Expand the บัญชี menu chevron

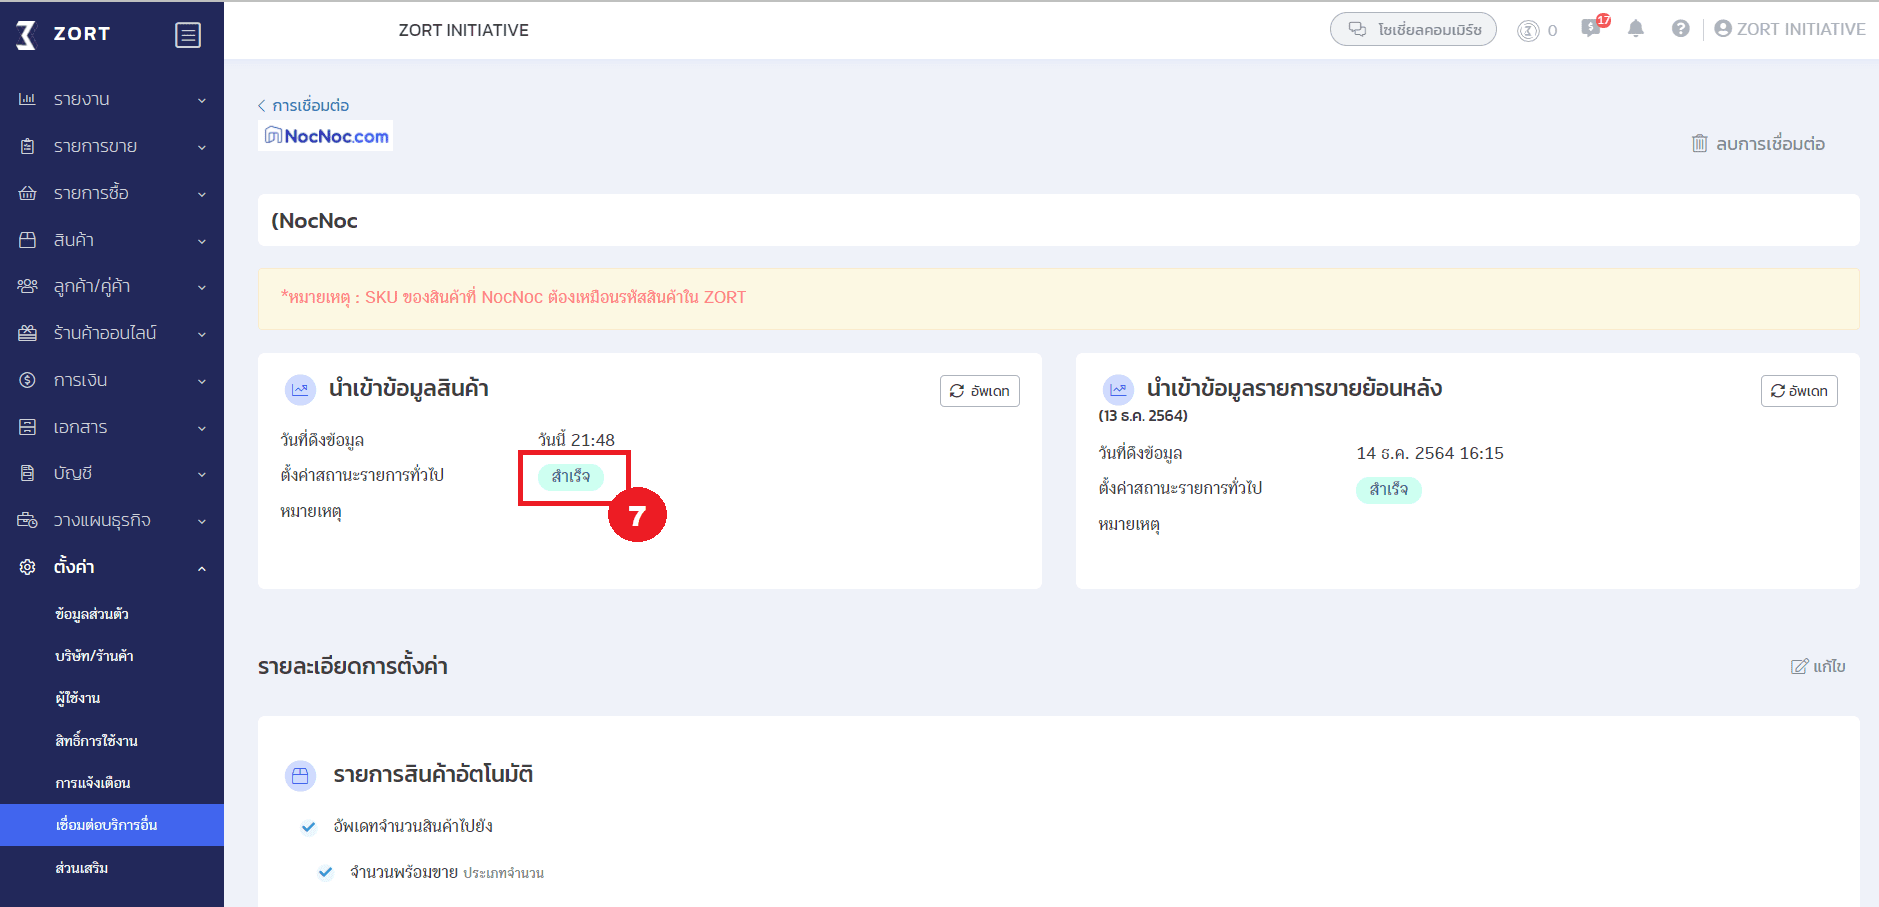click(x=202, y=474)
